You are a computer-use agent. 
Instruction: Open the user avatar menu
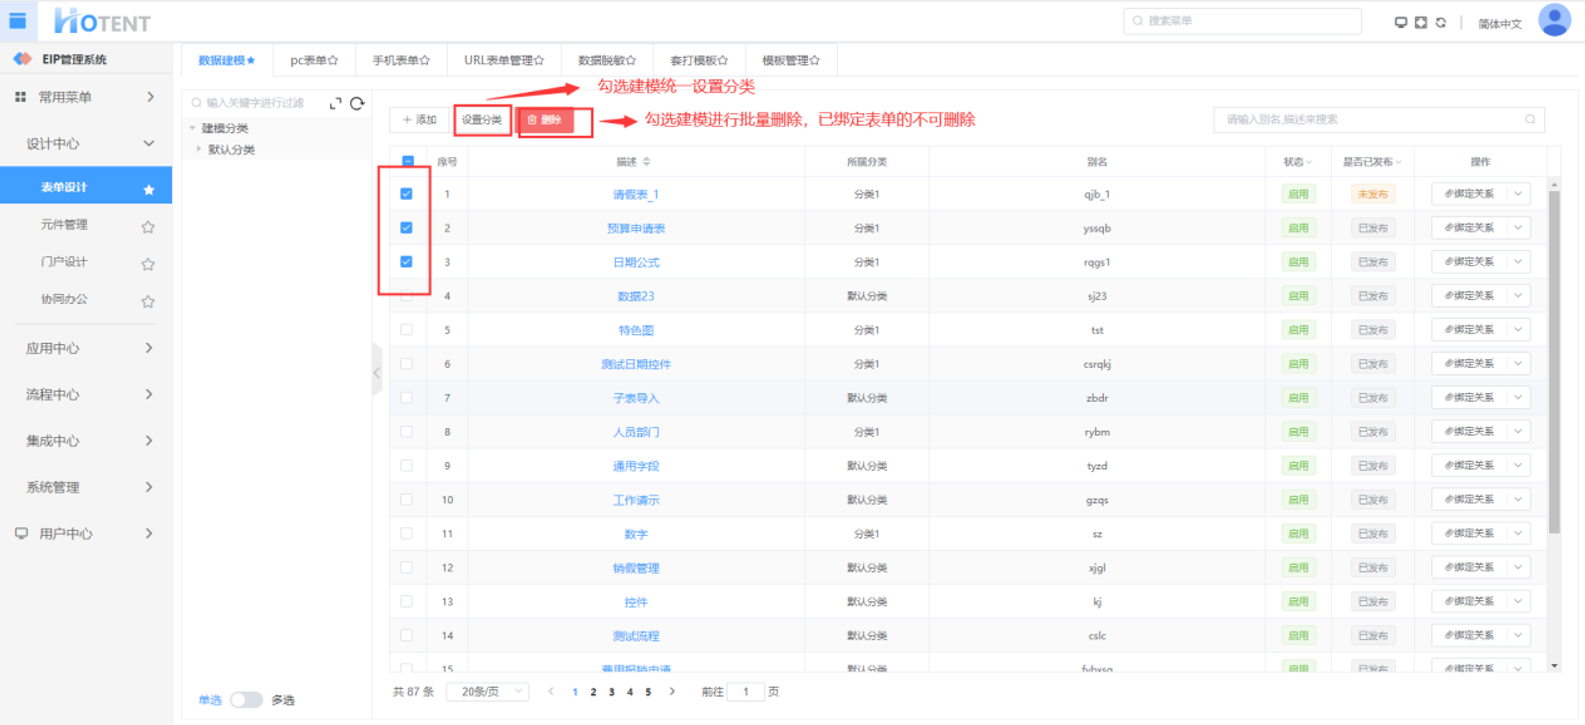point(1554,20)
